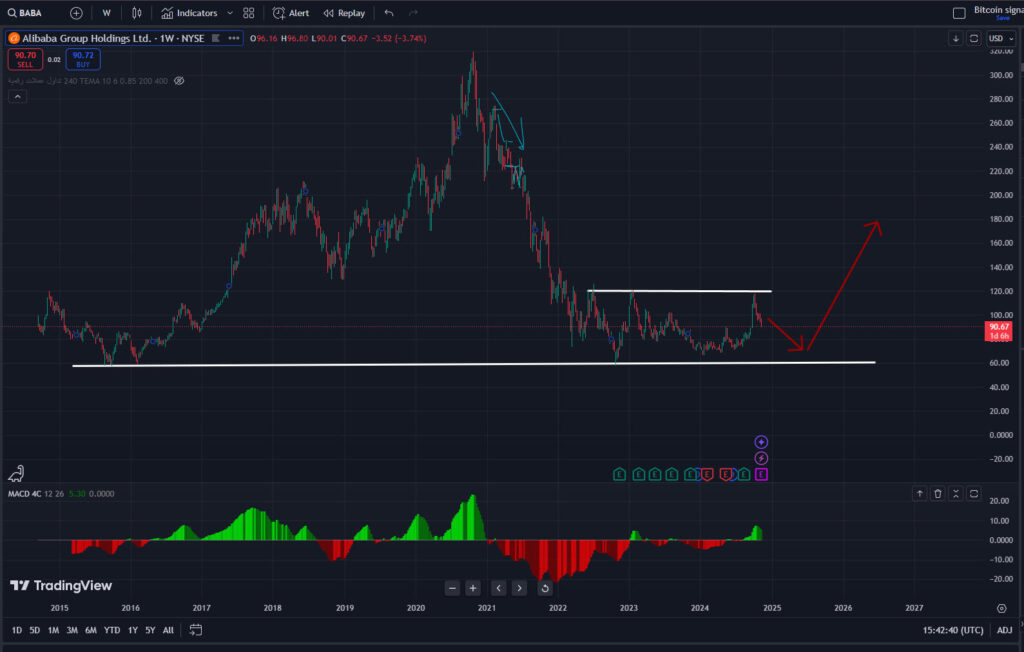Click the magenta E earnings marker
Image resolution: width=1024 pixels, height=652 pixels.
click(x=761, y=474)
